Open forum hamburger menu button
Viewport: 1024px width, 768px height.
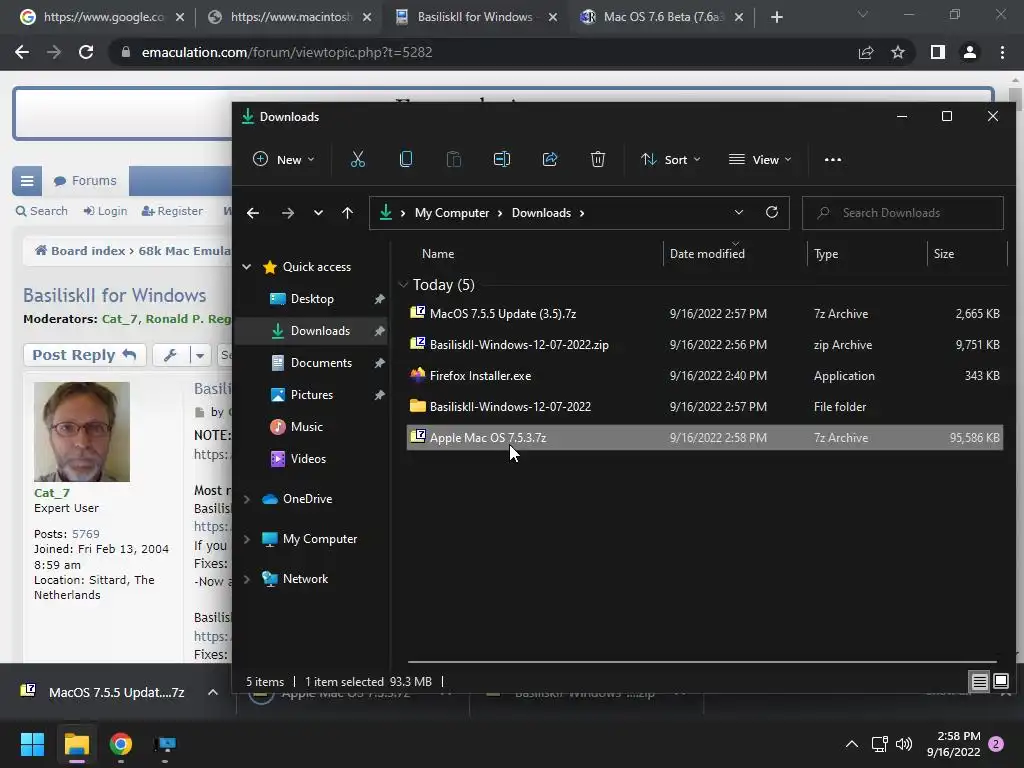tap(27, 181)
